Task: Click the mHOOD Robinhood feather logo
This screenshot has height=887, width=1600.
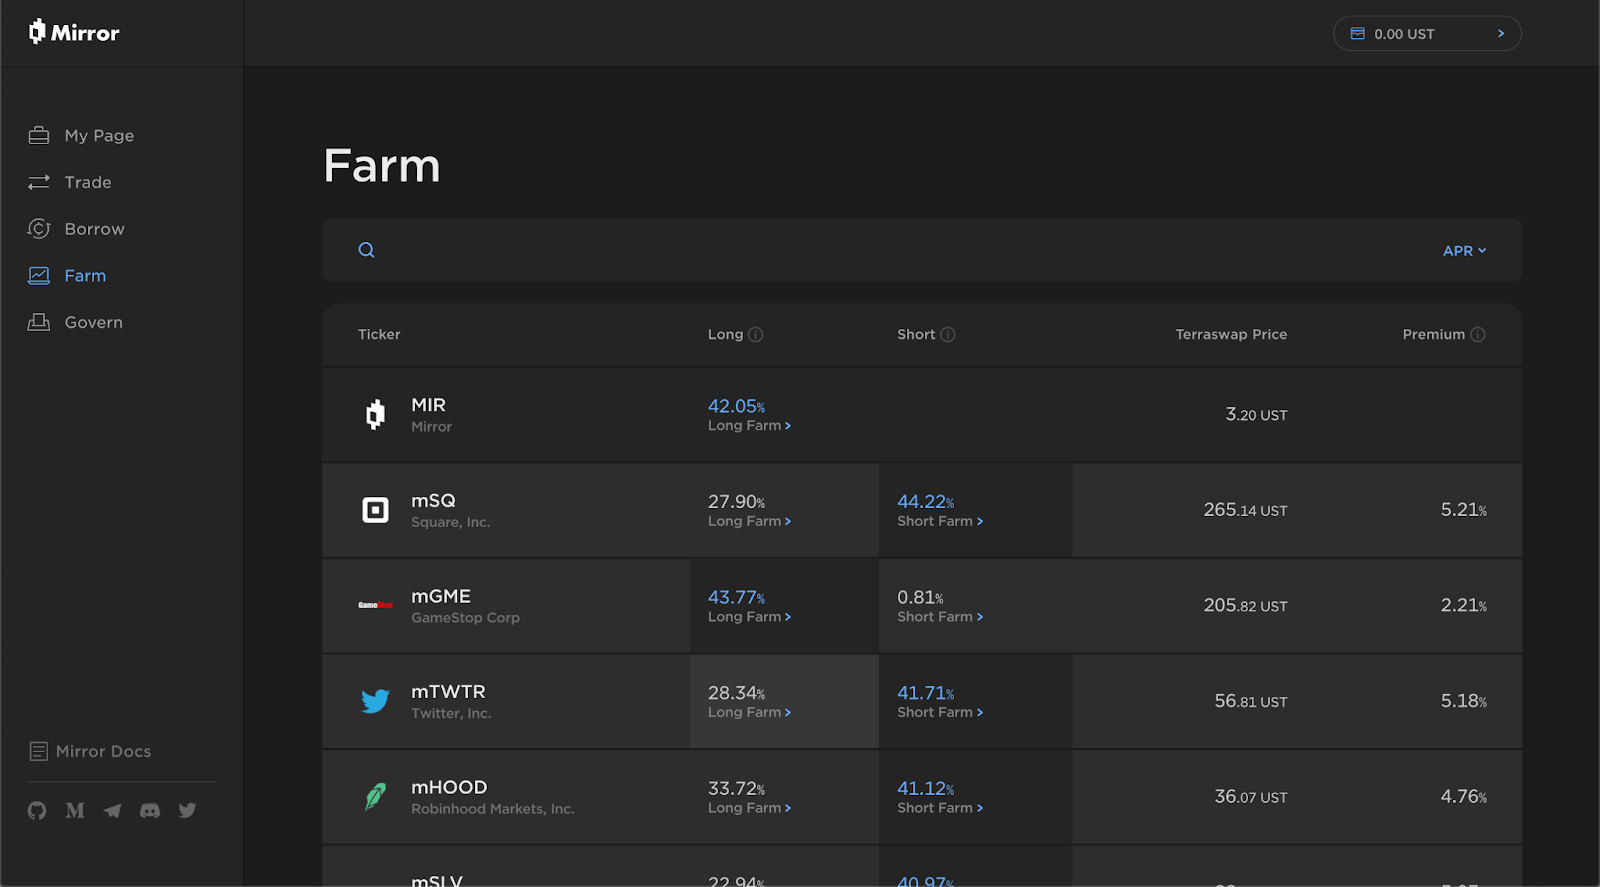Action: pos(375,797)
